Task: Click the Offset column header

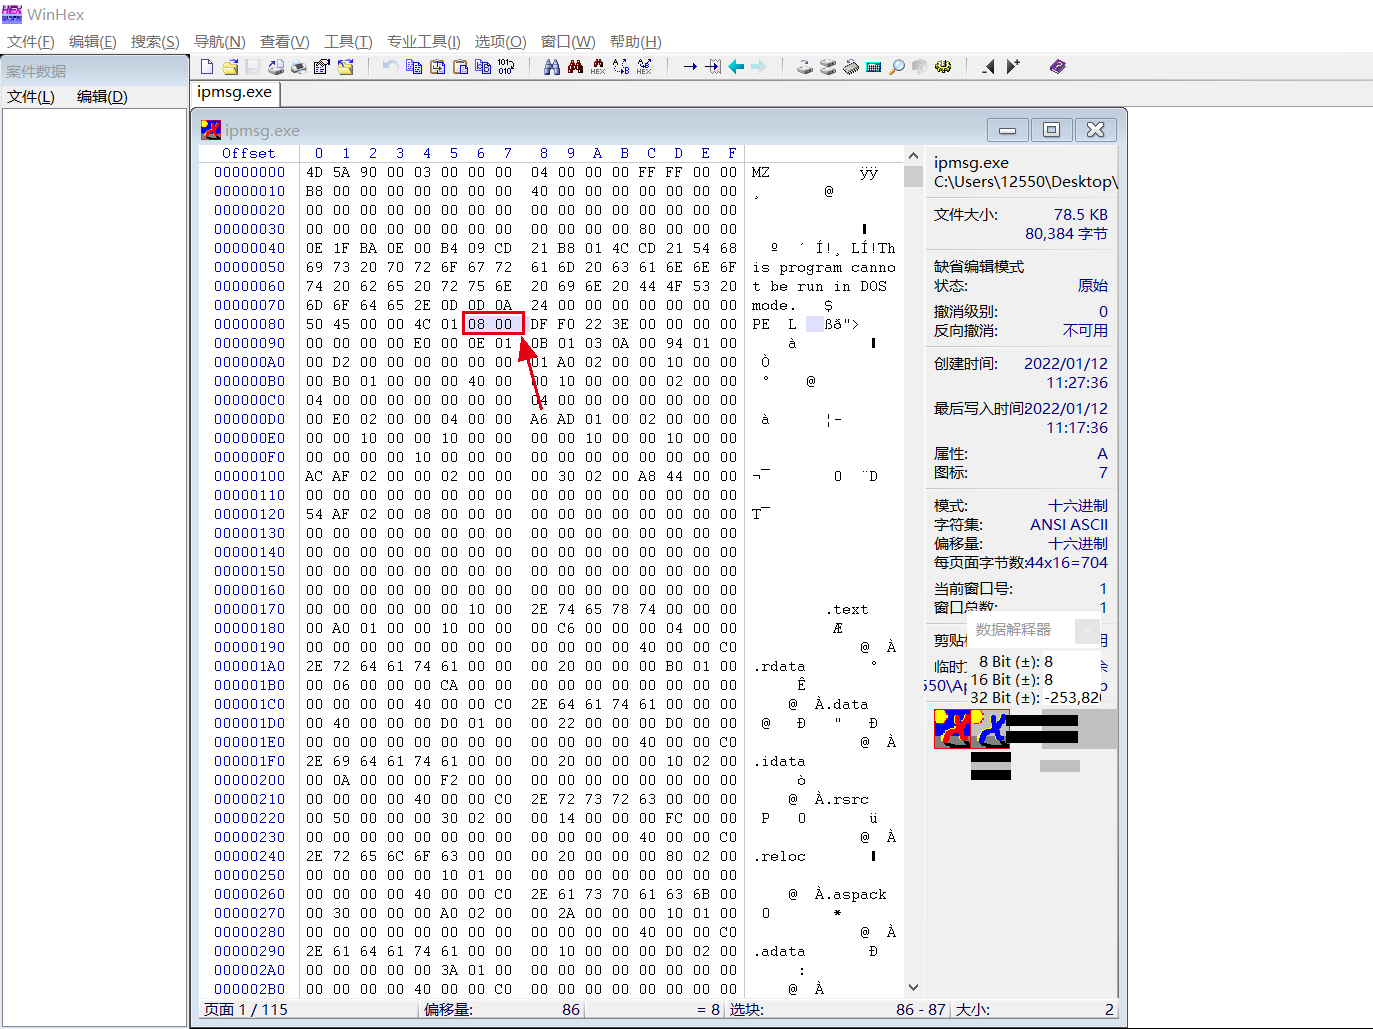Action: pos(249,154)
